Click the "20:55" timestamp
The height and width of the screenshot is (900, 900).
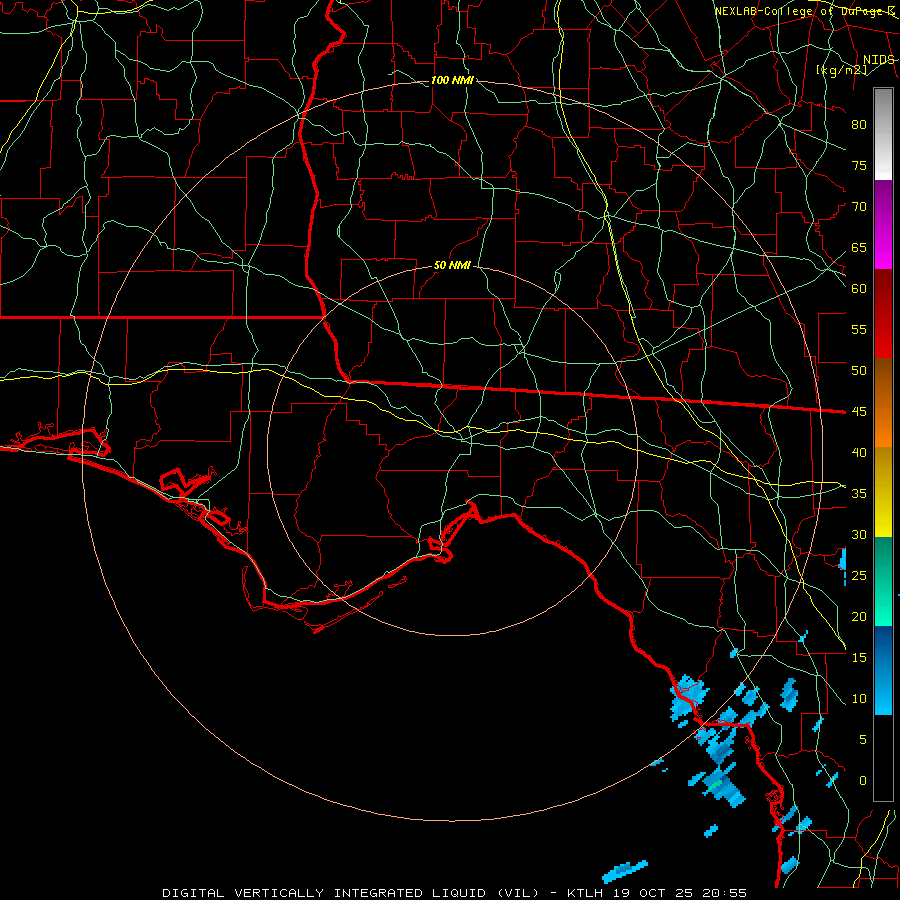click(x=726, y=893)
